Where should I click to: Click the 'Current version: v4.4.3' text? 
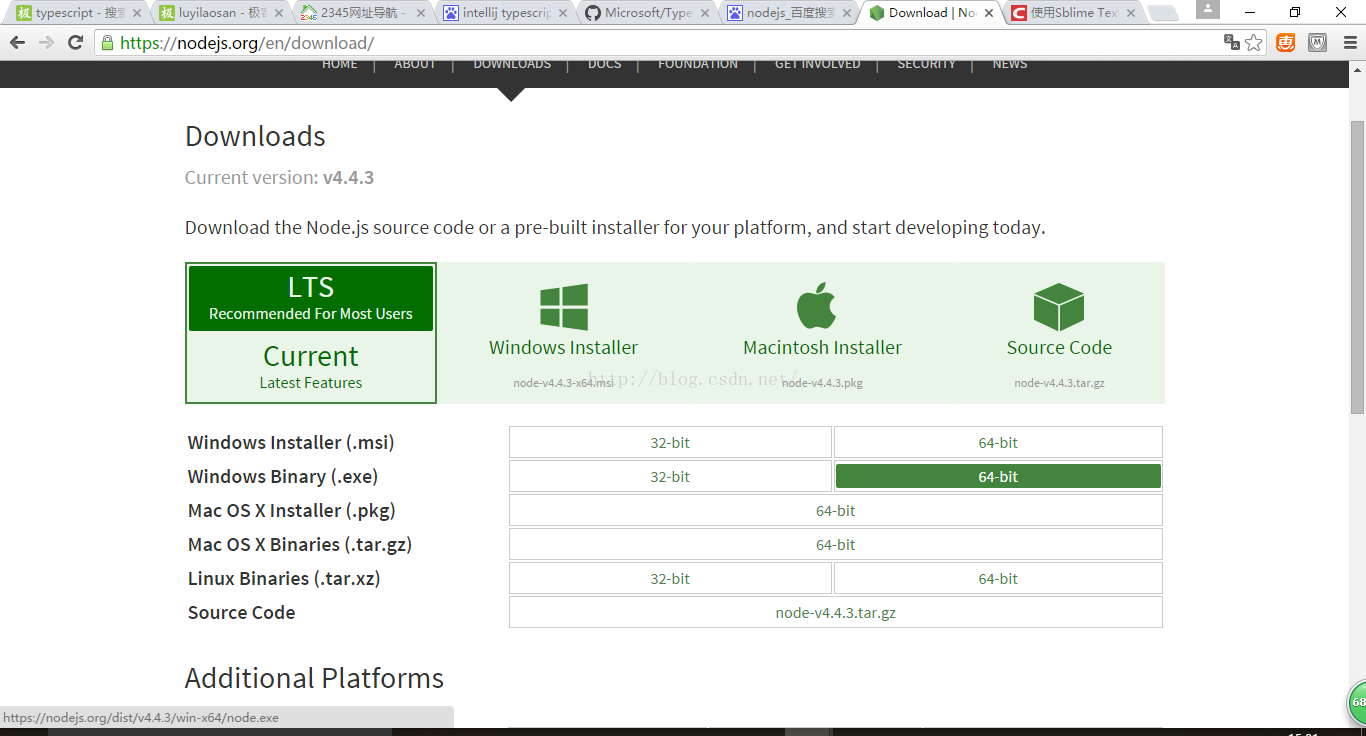tap(279, 178)
